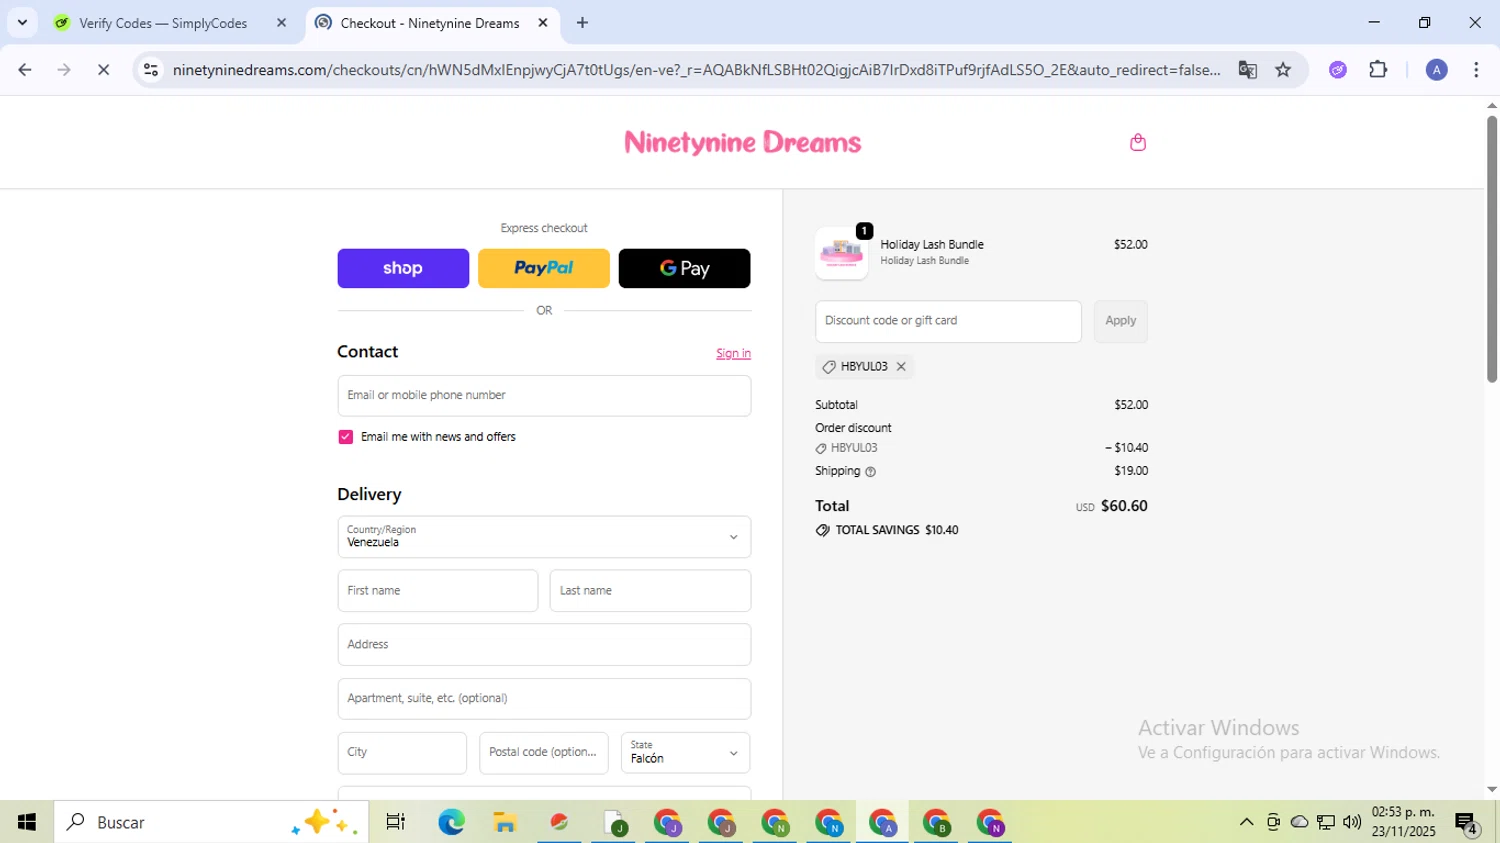Launch Microsoft Edge from the taskbar
The image size is (1500, 843).
click(x=451, y=822)
